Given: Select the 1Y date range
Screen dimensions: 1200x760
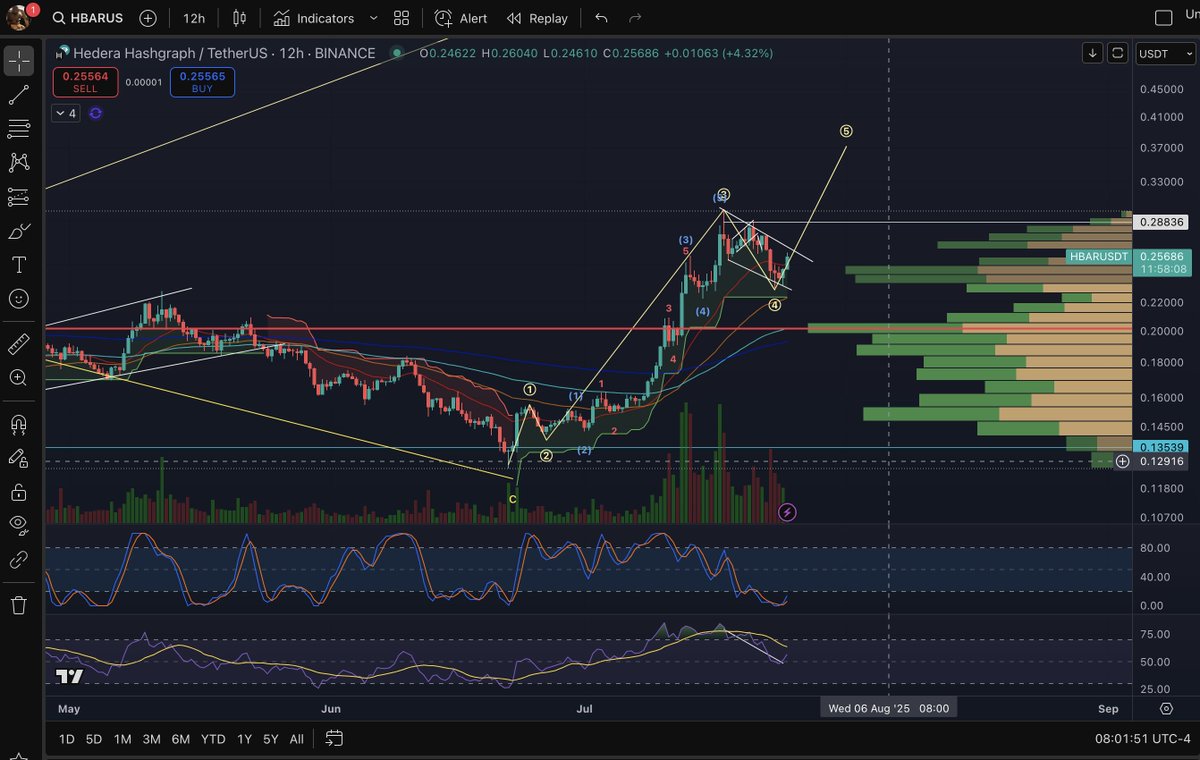Looking at the screenshot, I should point(244,739).
